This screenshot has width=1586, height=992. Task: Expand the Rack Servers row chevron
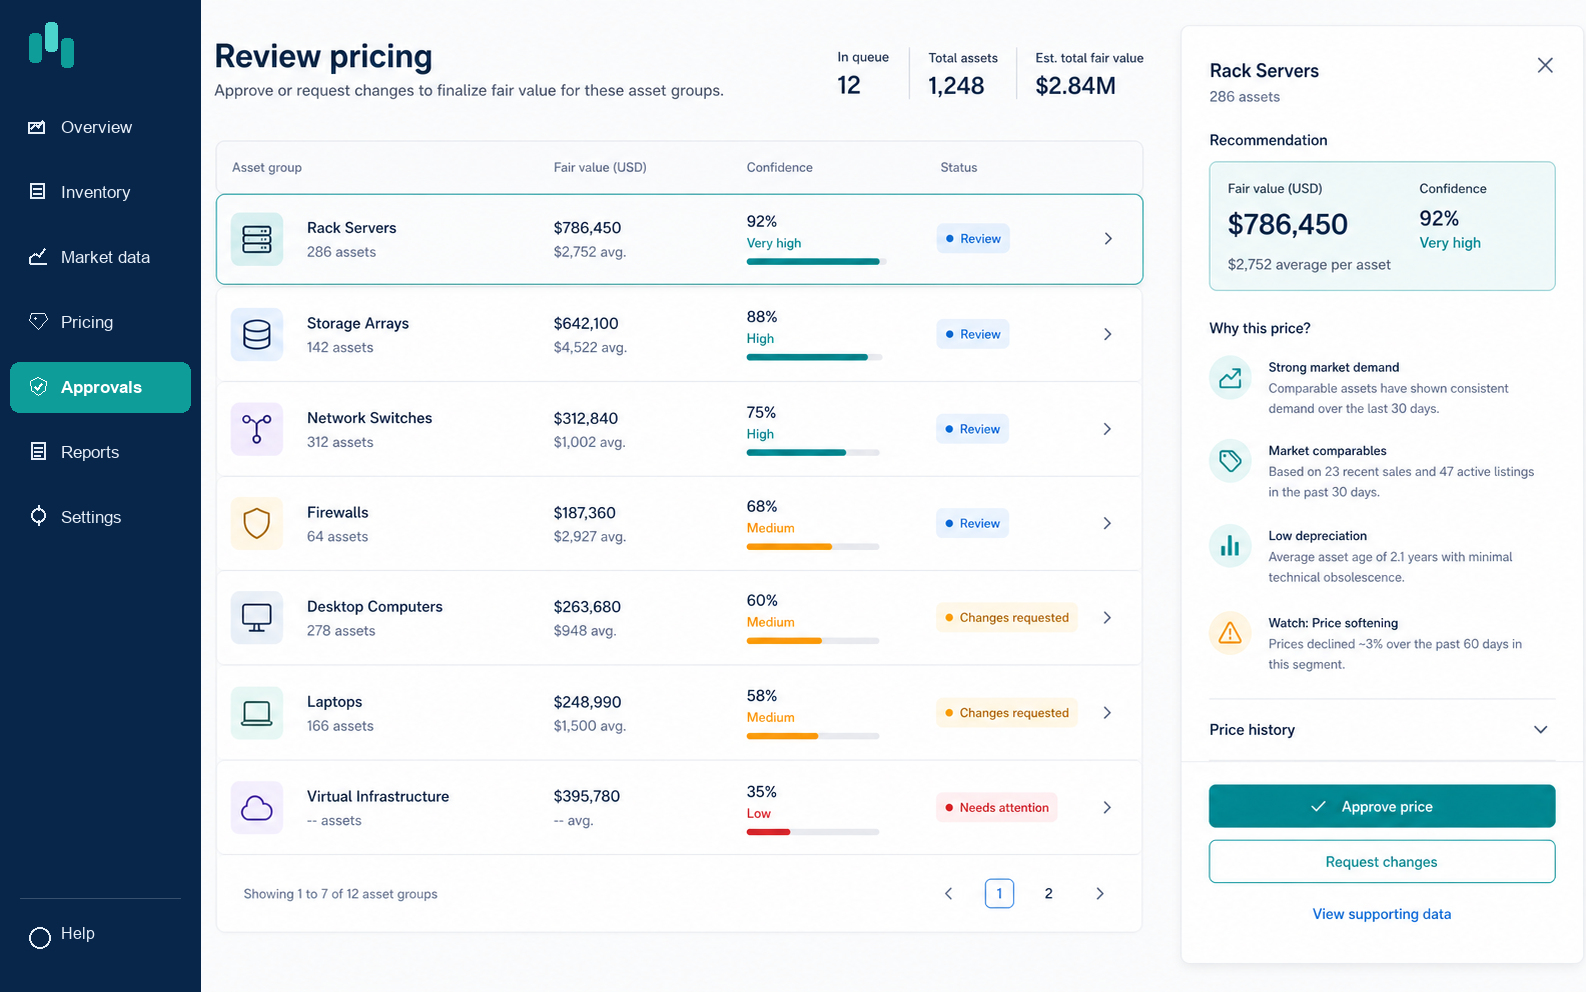[x=1108, y=239]
